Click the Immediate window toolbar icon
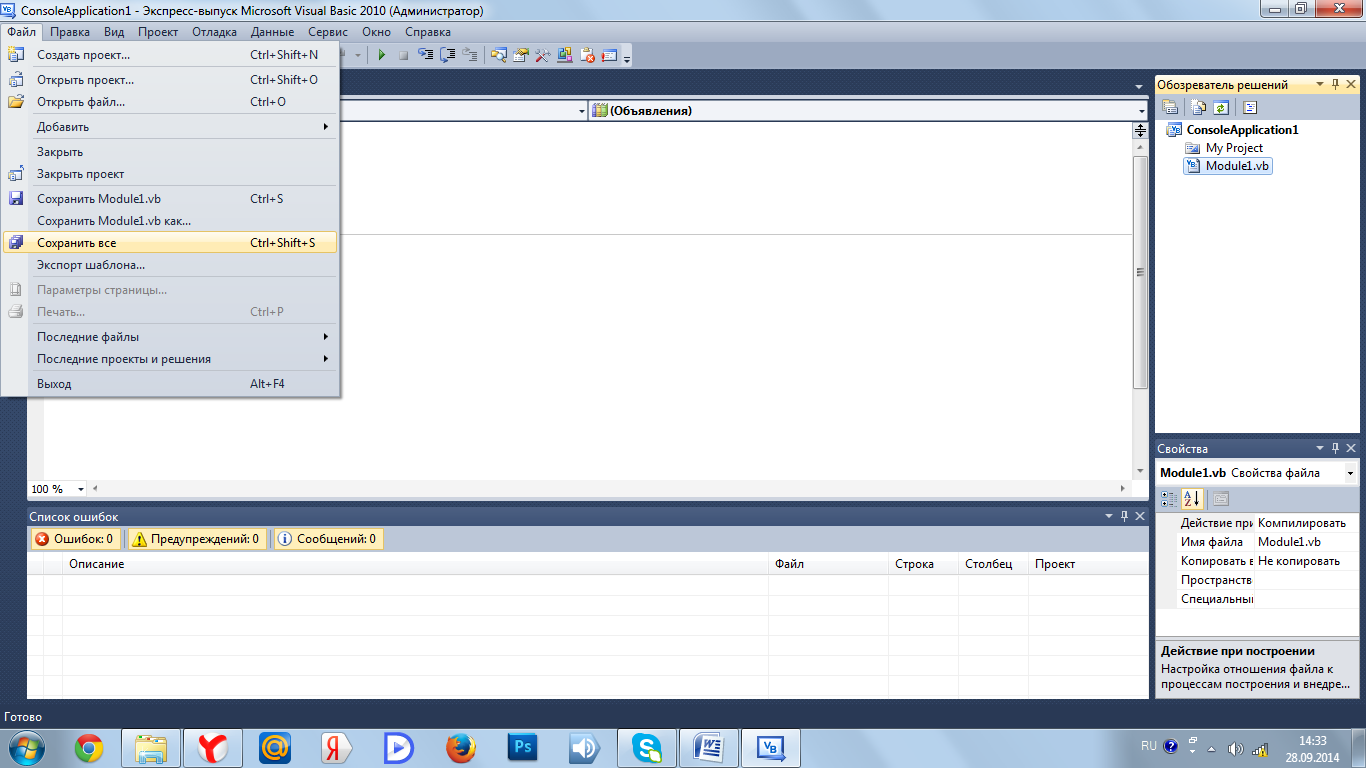The image size is (1366, 768). pyautogui.click(x=610, y=55)
